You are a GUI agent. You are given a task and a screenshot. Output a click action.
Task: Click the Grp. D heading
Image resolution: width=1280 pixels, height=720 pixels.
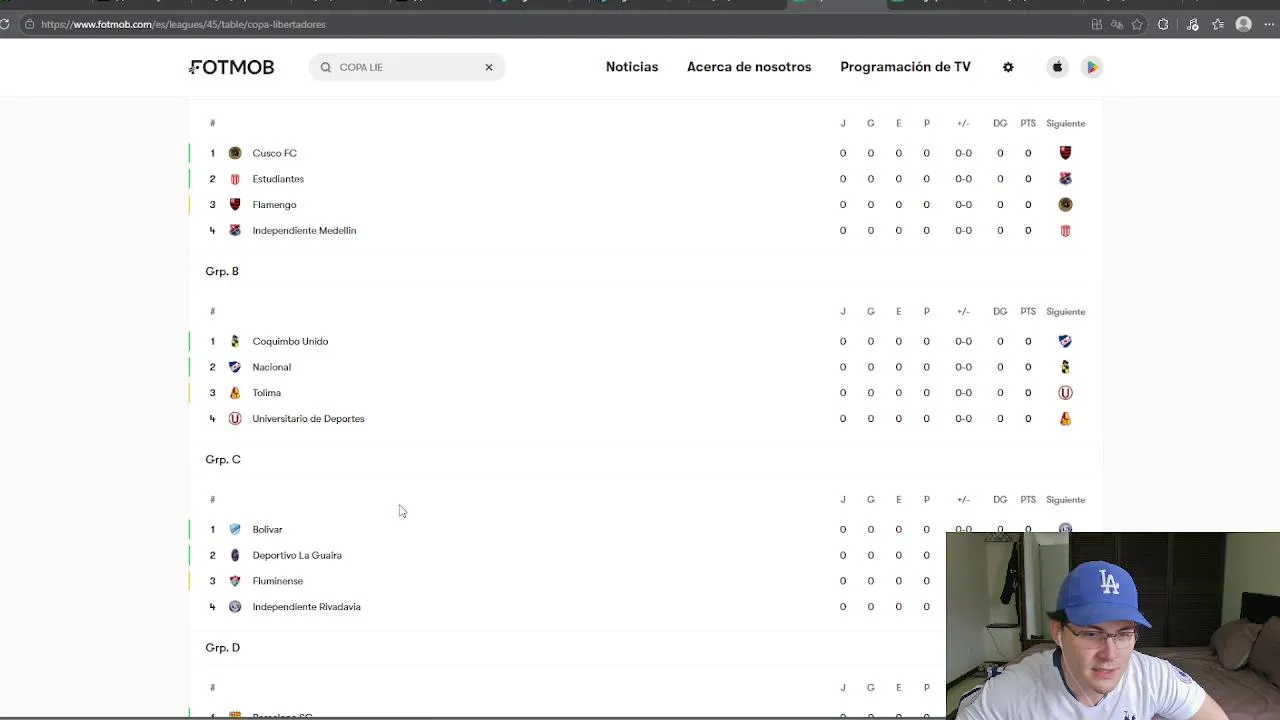coord(223,647)
